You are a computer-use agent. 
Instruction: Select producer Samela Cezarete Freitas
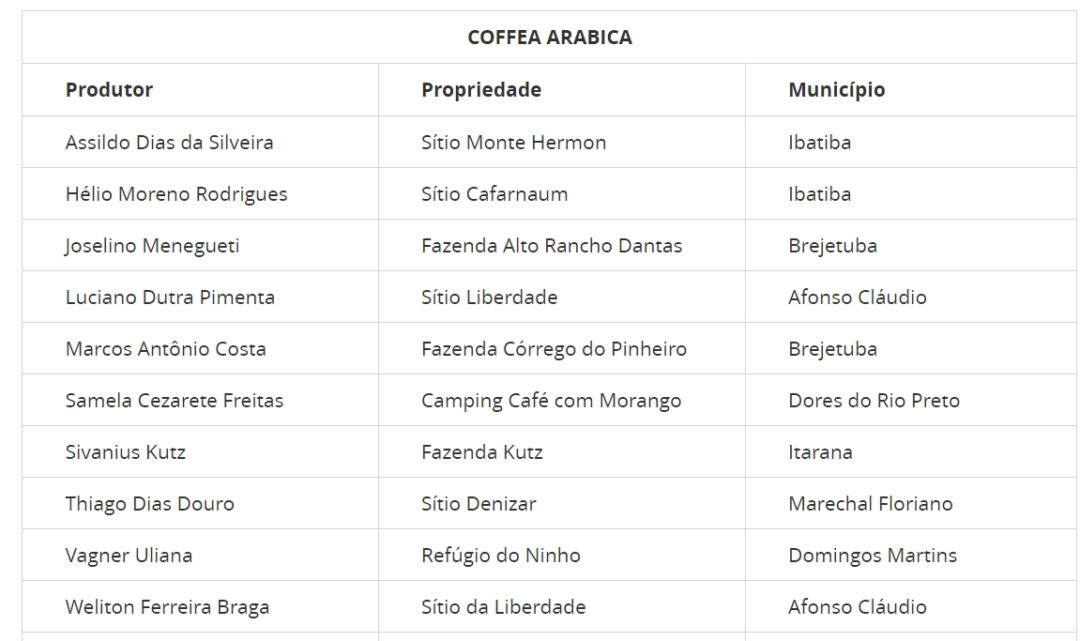[x=174, y=401]
